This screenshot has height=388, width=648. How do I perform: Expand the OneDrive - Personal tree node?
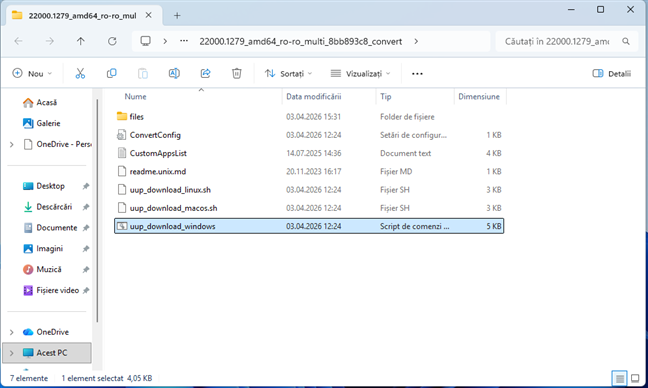click(12, 144)
